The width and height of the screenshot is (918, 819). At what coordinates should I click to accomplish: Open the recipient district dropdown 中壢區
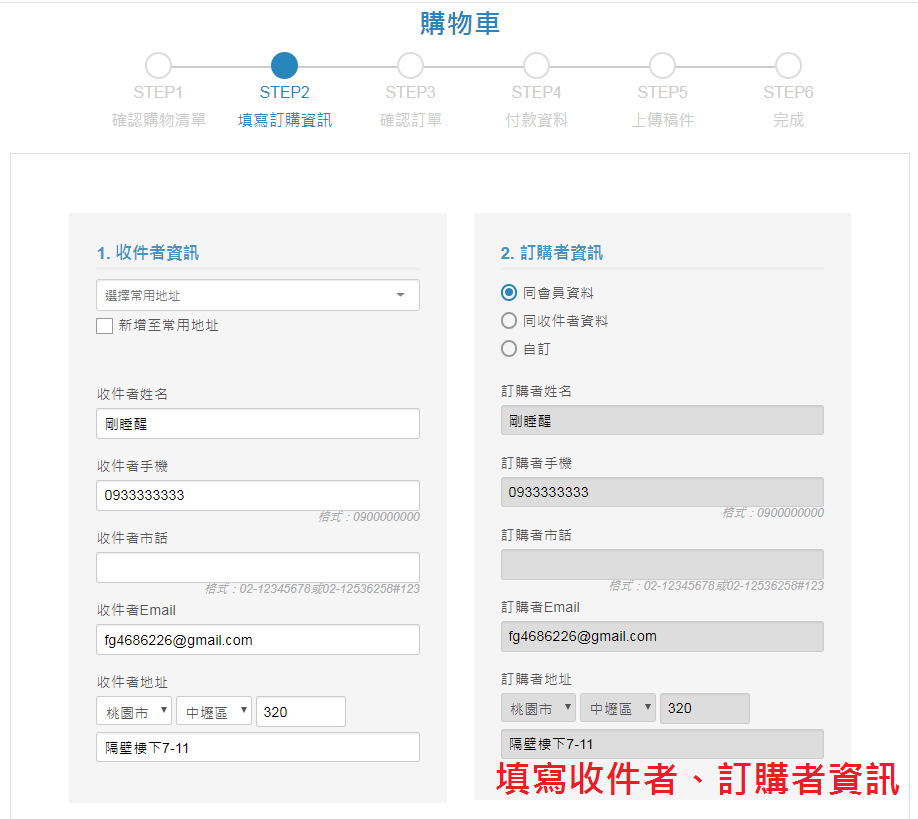[x=211, y=712]
